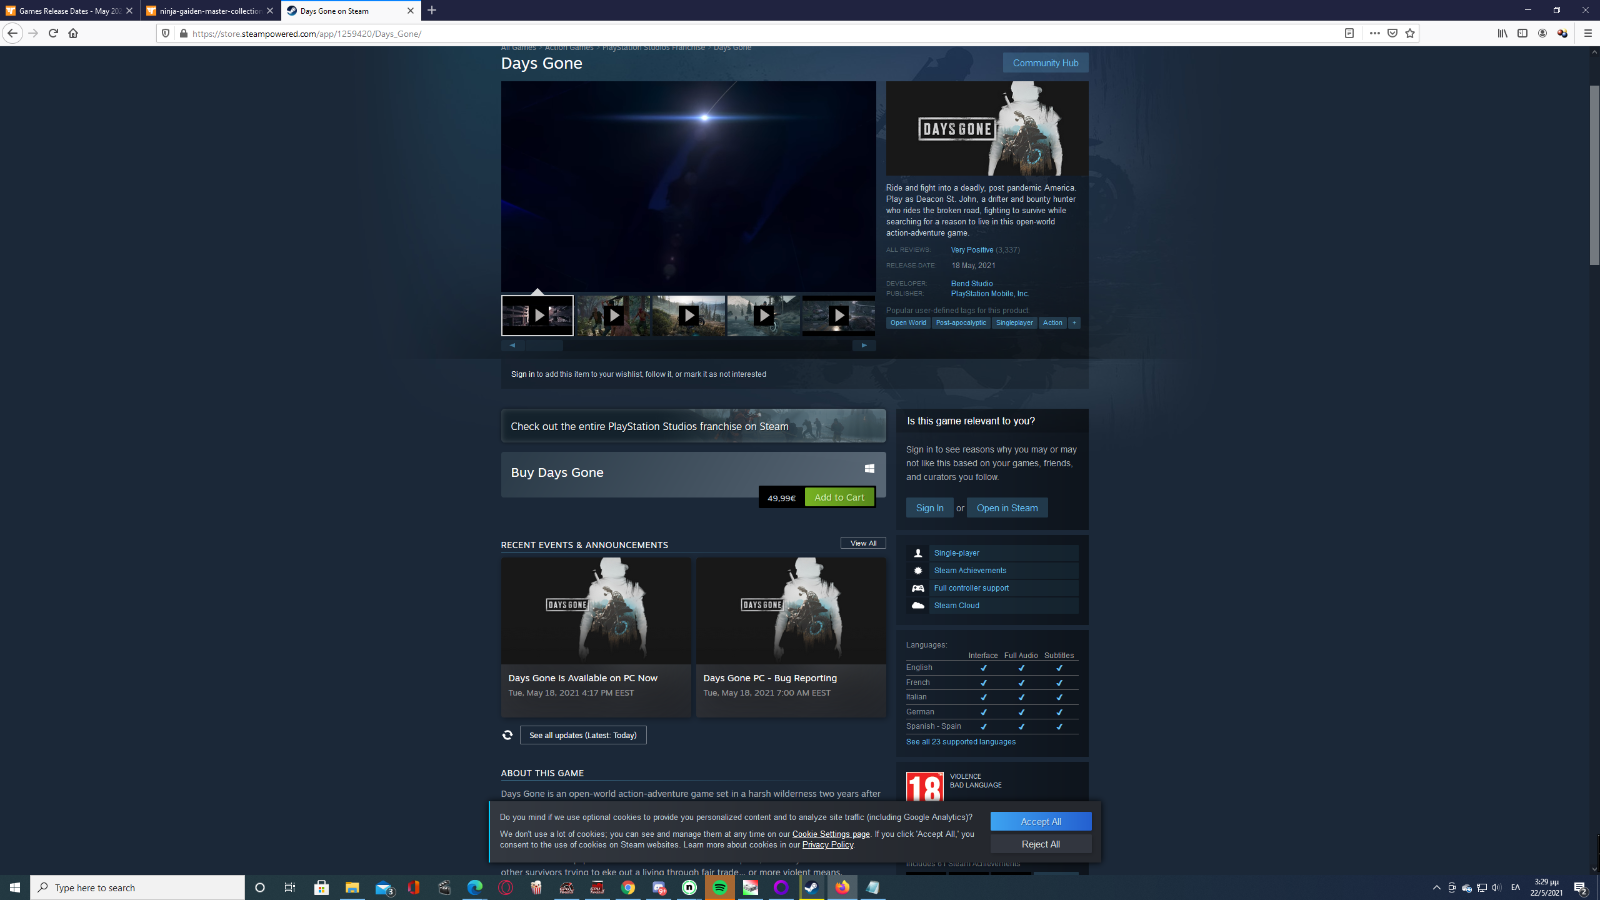Switch to Games Release Dates tab

pos(69,11)
